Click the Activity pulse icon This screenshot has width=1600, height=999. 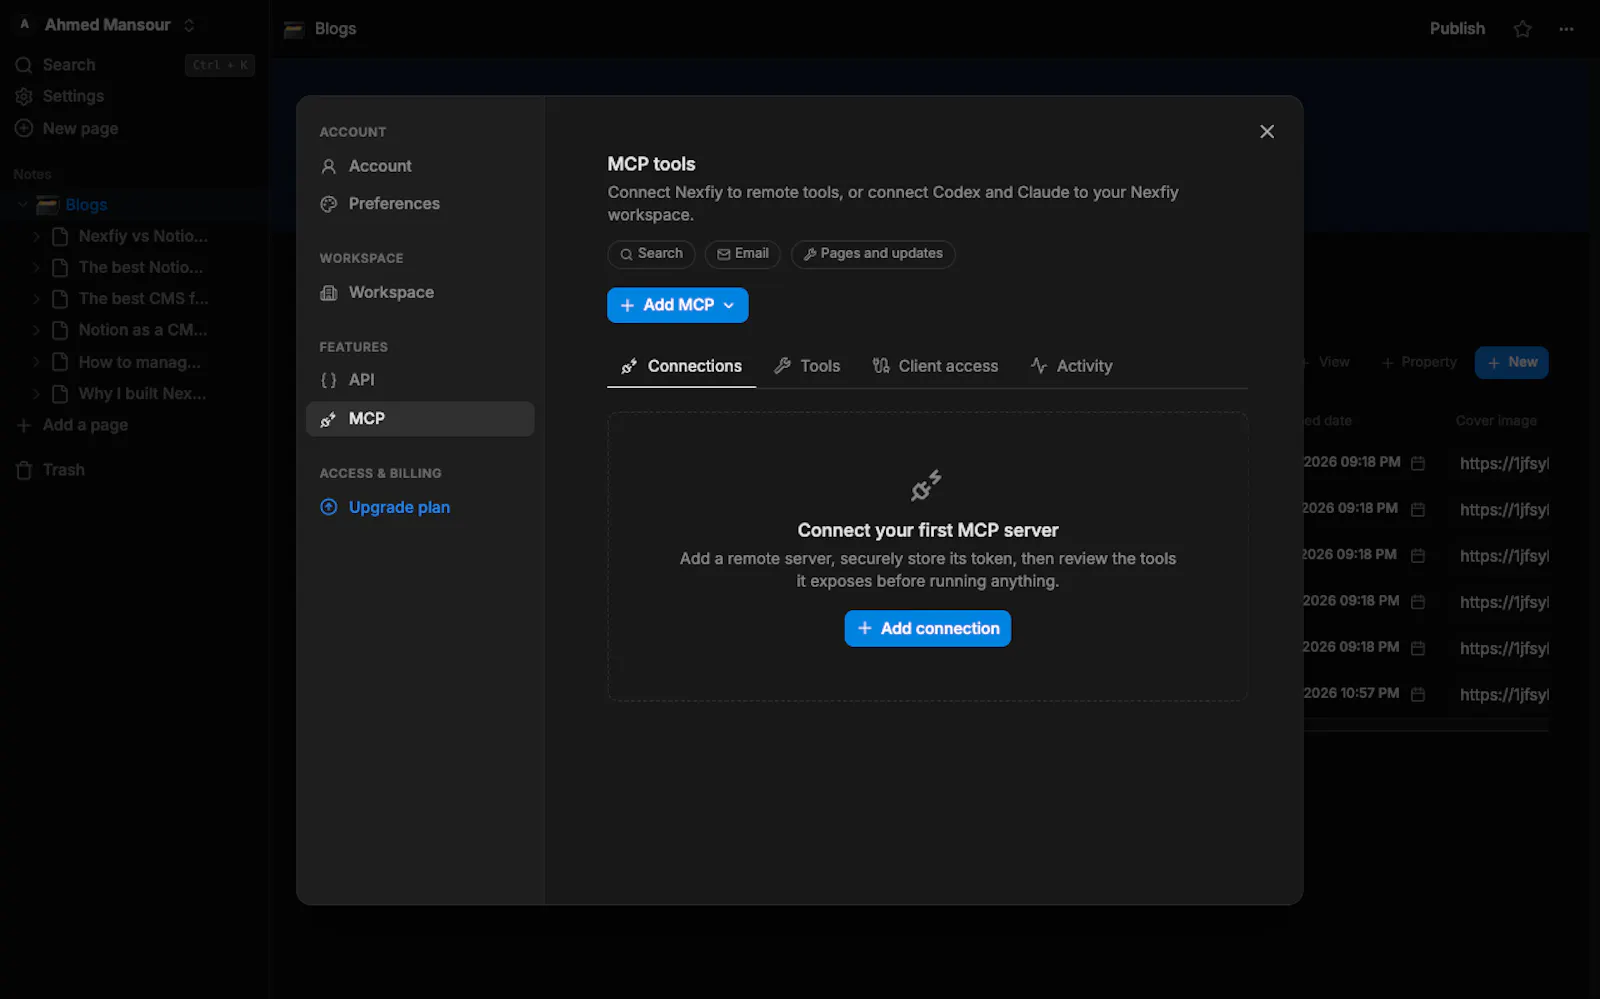pos(1039,366)
